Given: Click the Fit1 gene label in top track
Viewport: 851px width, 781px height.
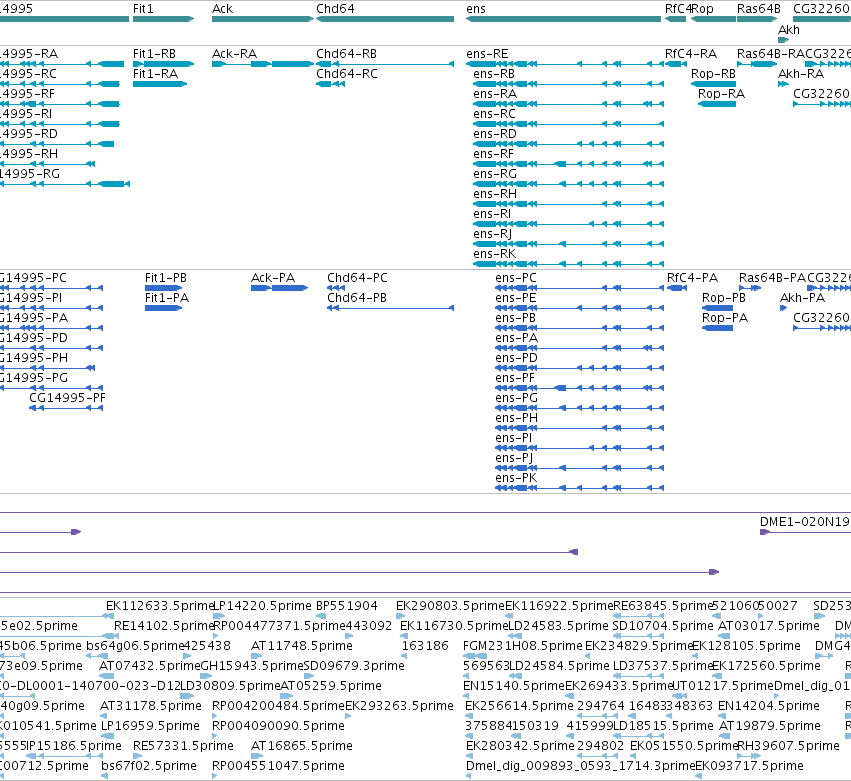Looking at the screenshot, I should click(143, 9).
